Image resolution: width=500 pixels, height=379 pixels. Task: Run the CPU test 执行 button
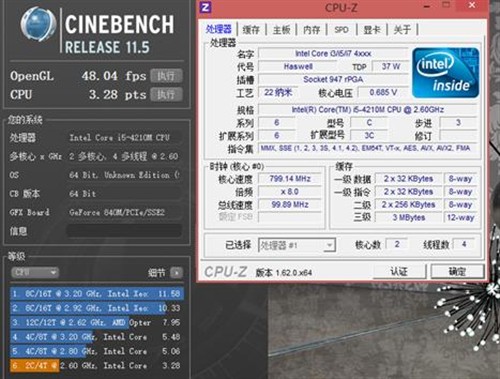(x=166, y=95)
